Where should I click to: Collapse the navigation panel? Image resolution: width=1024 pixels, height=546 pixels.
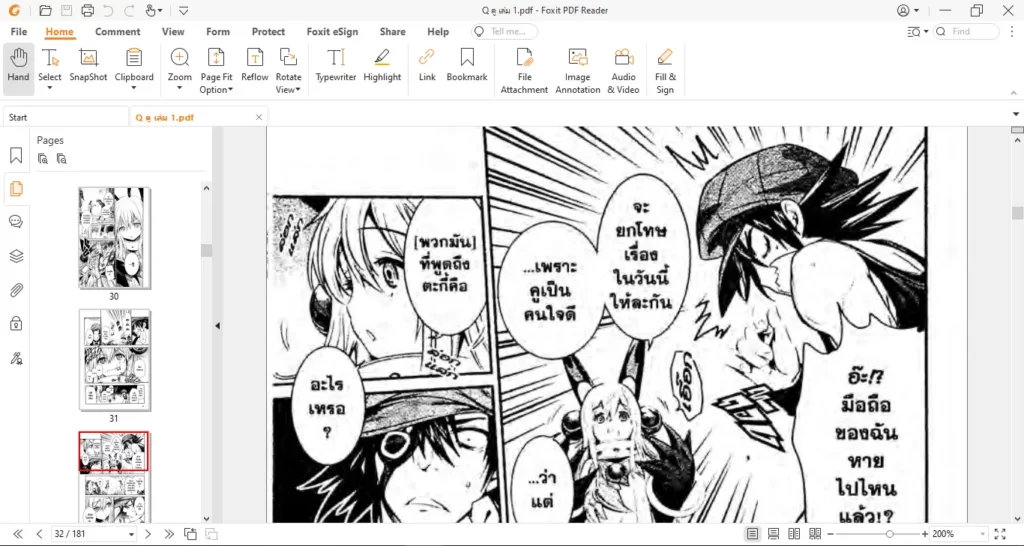coord(217,325)
